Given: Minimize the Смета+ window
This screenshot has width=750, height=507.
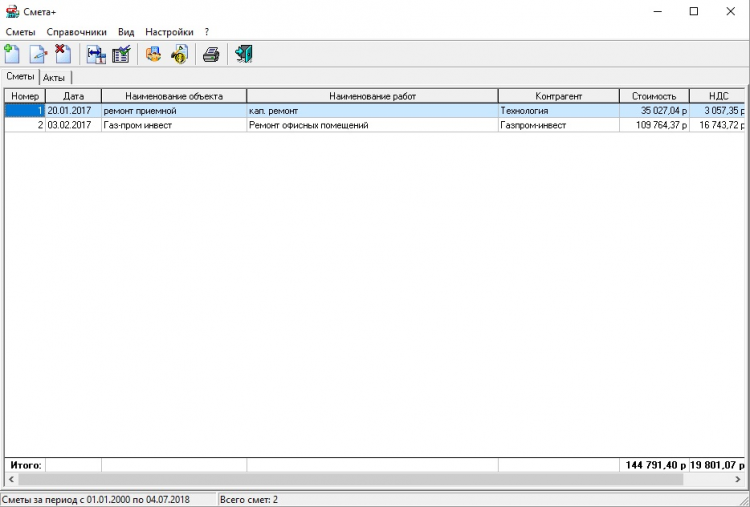Looking at the screenshot, I should [x=658, y=11].
